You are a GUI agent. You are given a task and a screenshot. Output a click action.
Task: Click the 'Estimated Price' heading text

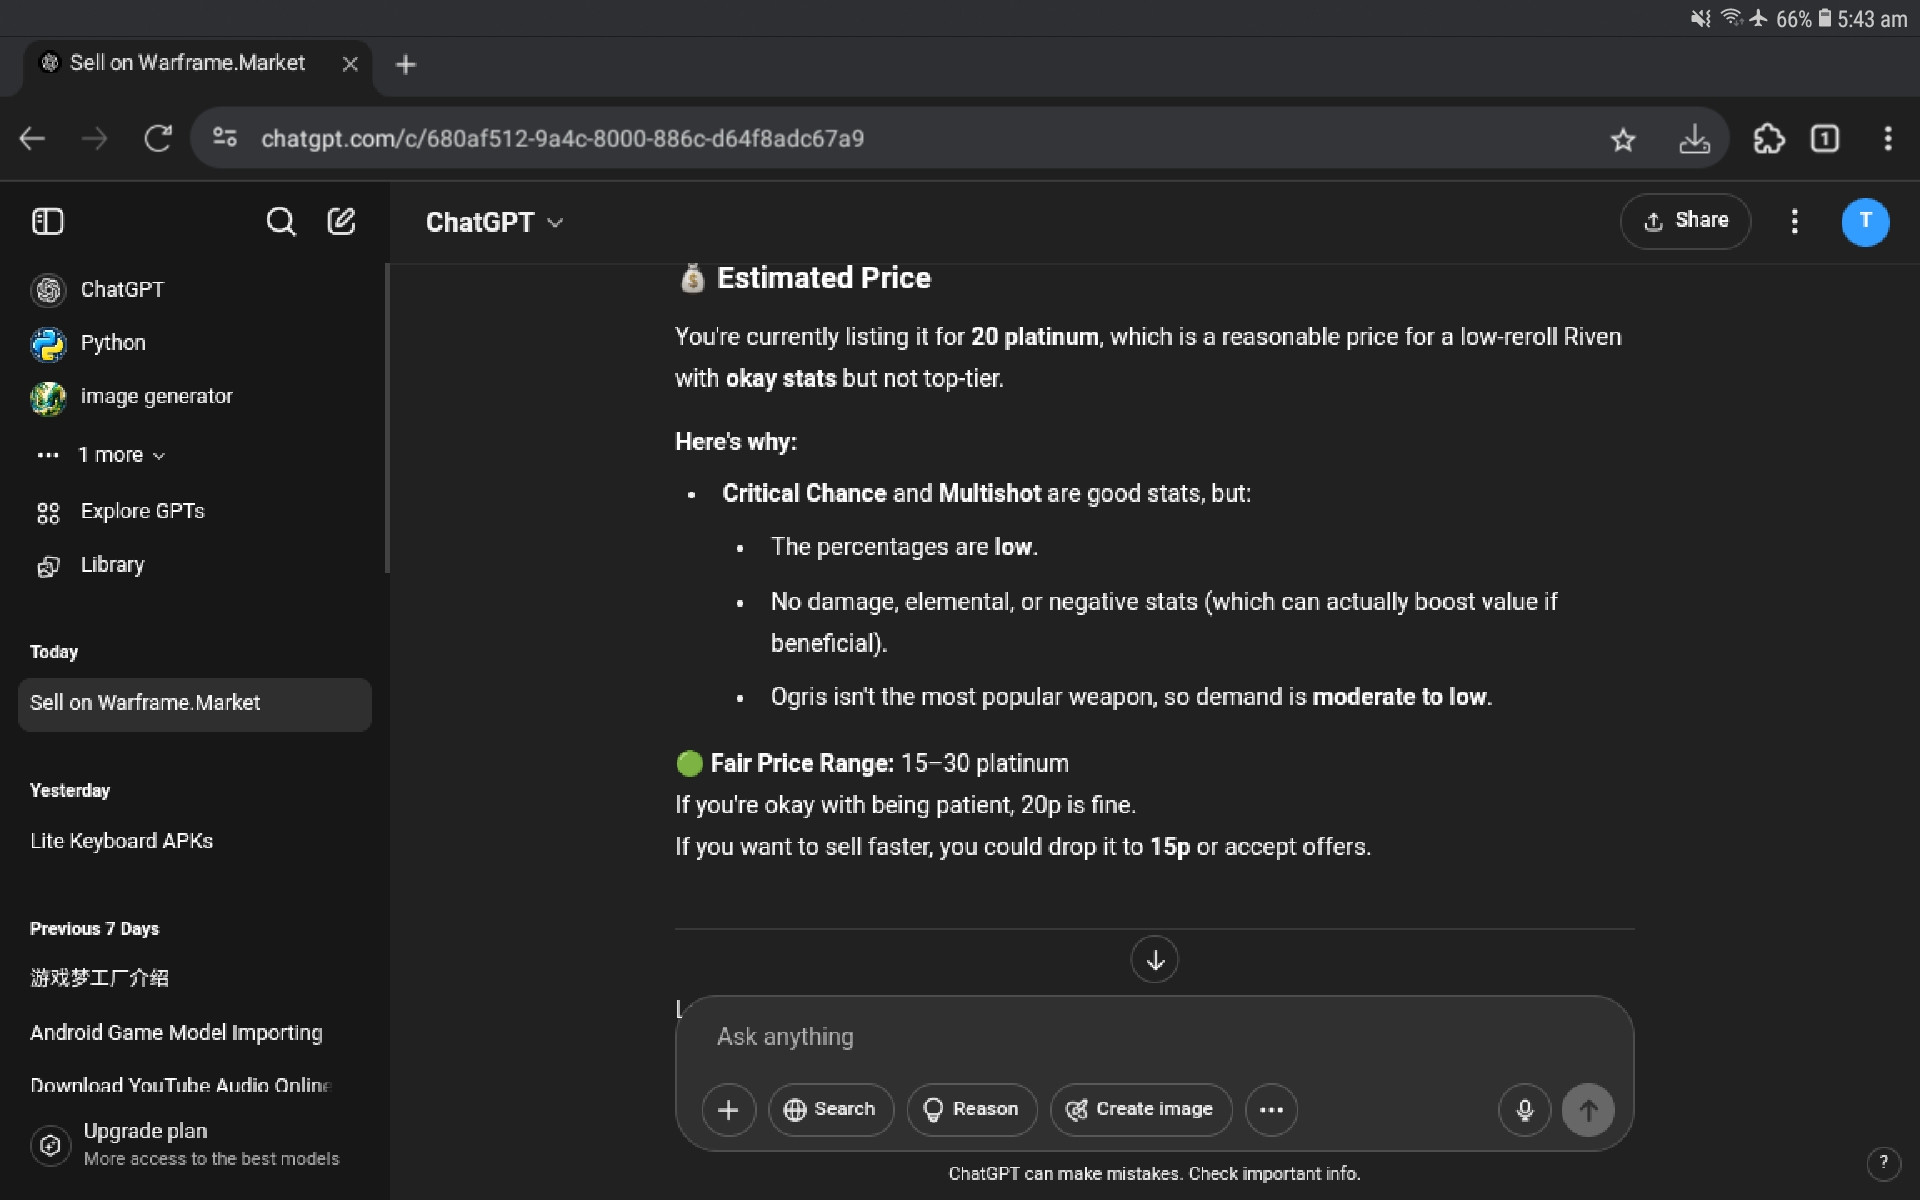823,278
